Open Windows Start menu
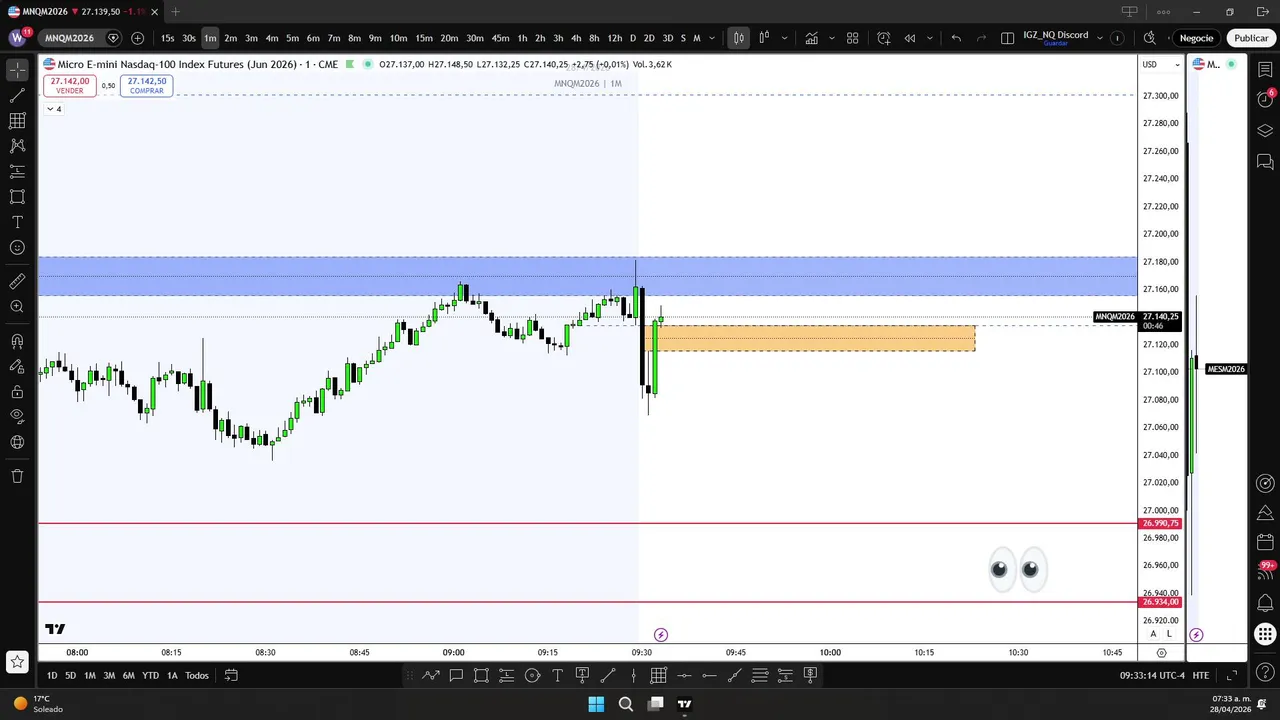Image resolution: width=1280 pixels, height=720 pixels. coord(596,704)
